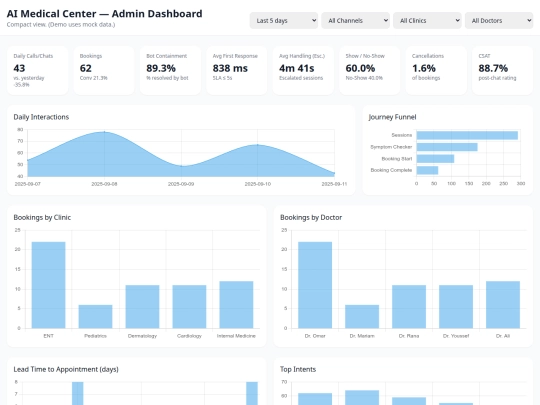The height and width of the screenshot is (405, 540).
Task: Expand the All Channels filter dropdown
Action: 355,21
